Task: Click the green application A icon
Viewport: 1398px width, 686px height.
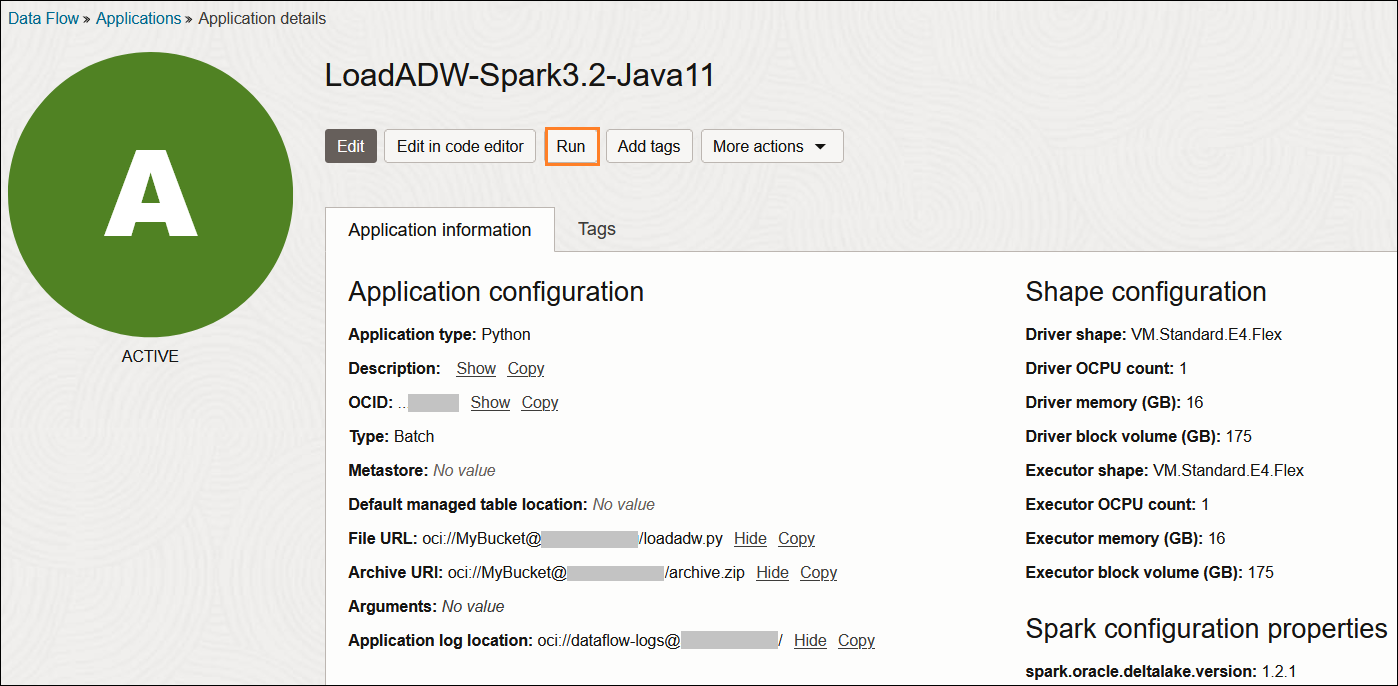Action: (150, 194)
